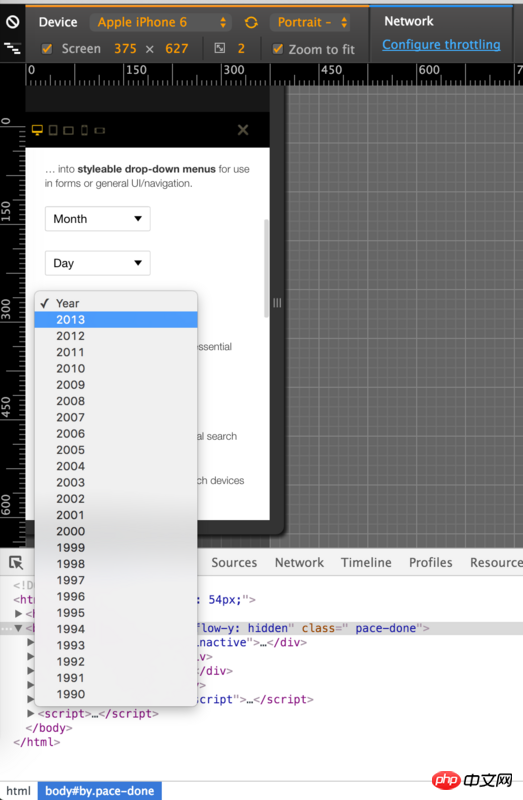
Task: Select the Year placeholder option
Action: 116,304
